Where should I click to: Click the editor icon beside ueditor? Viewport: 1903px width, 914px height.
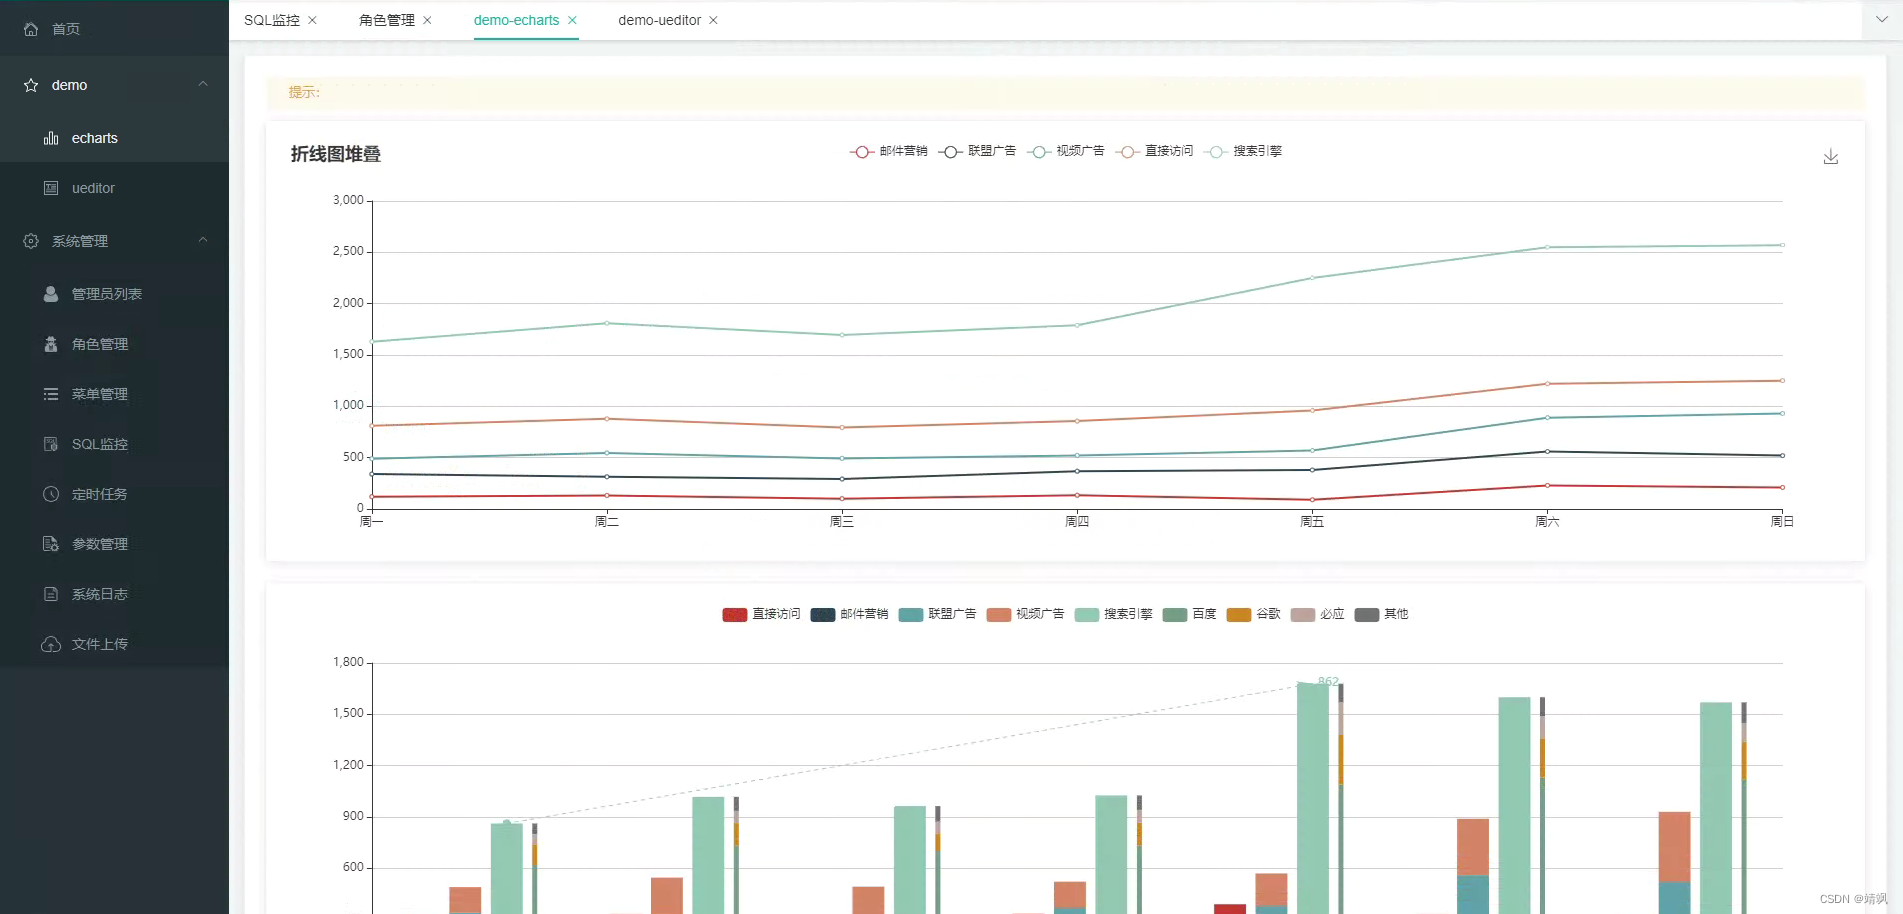pos(51,188)
